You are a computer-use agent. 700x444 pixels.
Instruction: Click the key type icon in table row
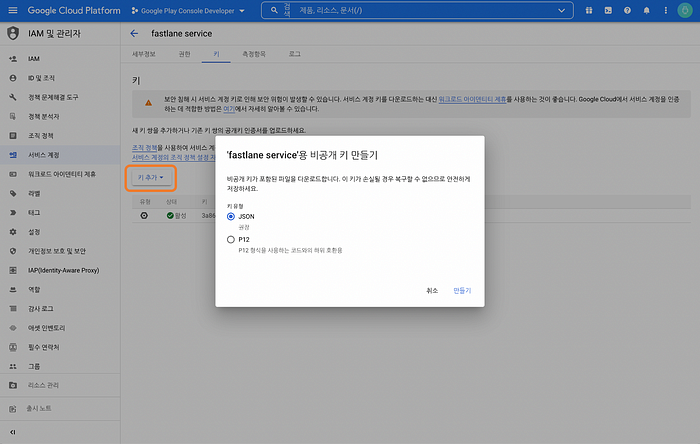tap(144, 216)
